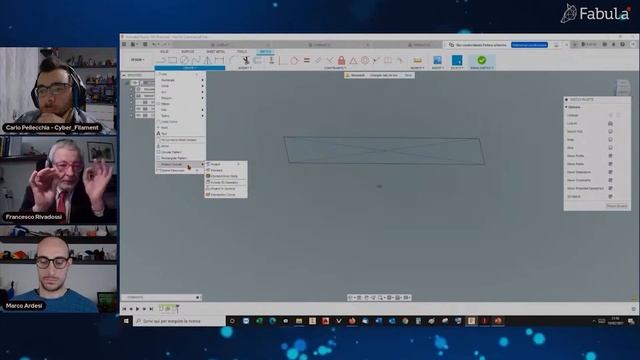The width and height of the screenshot is (640, 360).
Task: Select the Line tool in sketch toolbar
Action: [161, 60]
